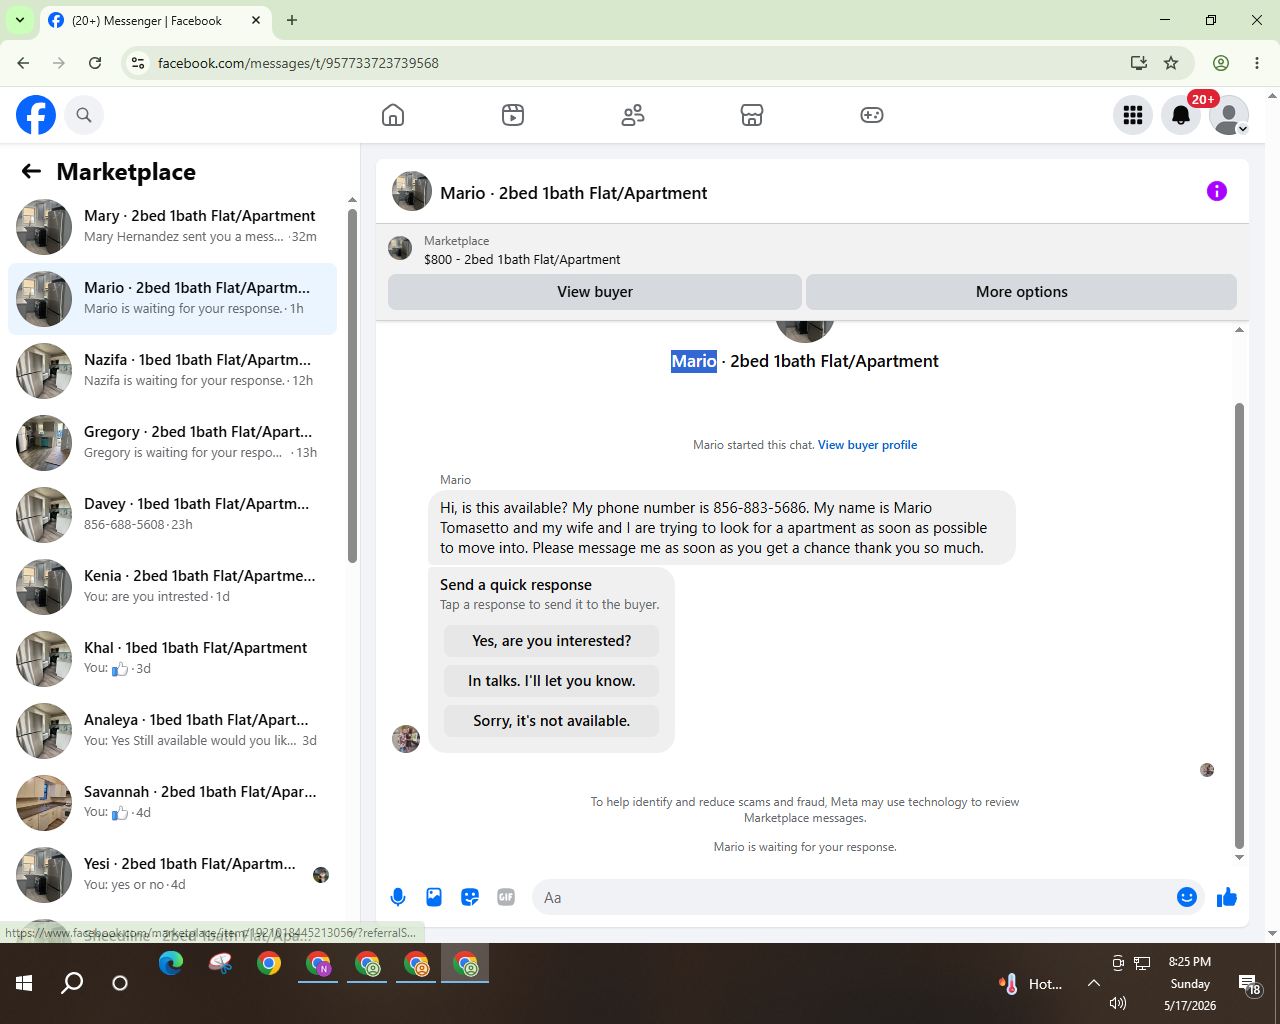Open the notifications bell with 20+ badge
The image size is (1280, 1024).
(1181, 115)
